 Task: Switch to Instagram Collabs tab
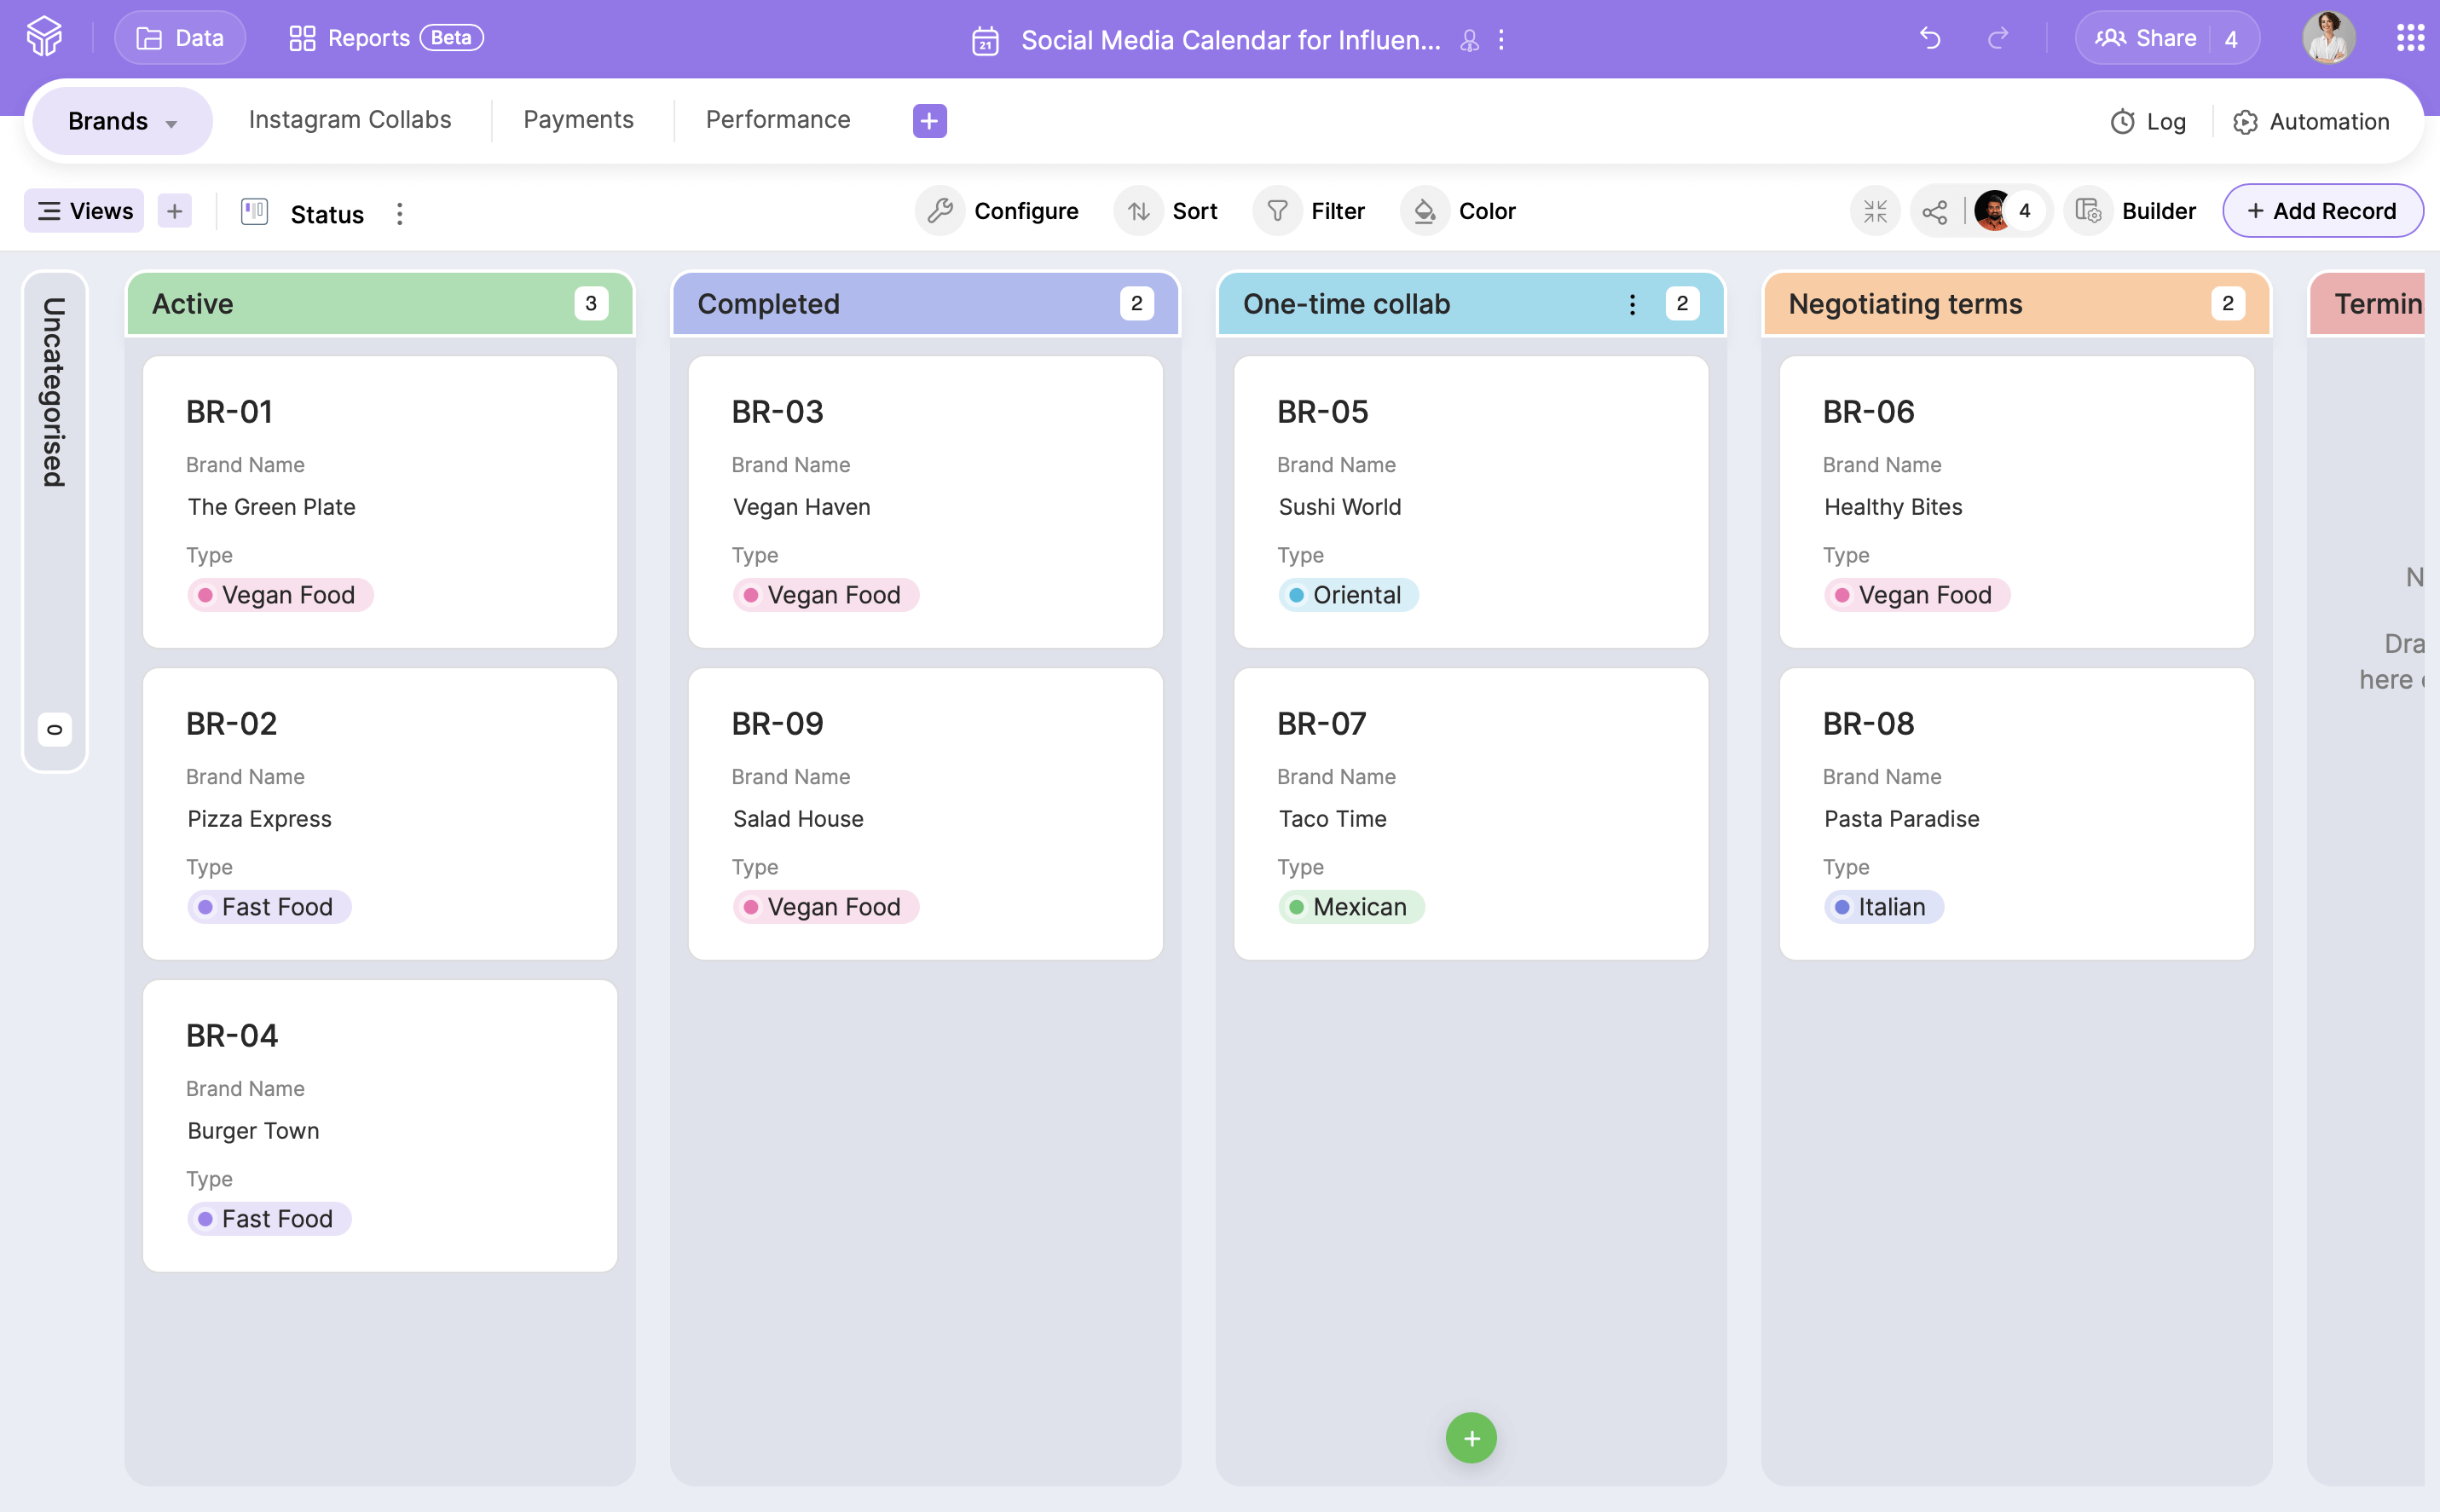[x=350, y=120]
